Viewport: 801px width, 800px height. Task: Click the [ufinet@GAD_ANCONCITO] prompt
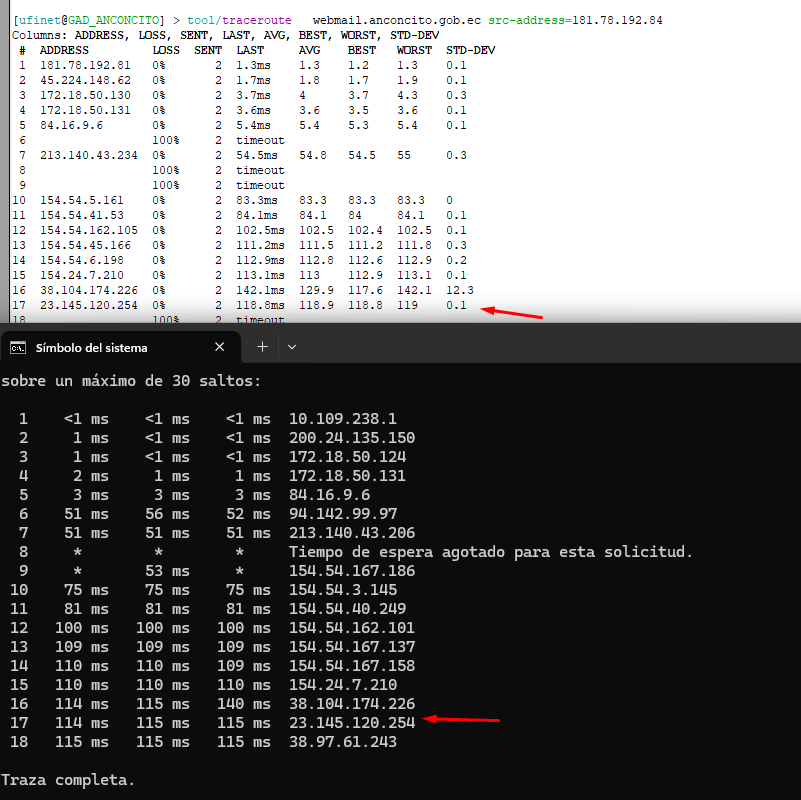[x=88, y=20]
